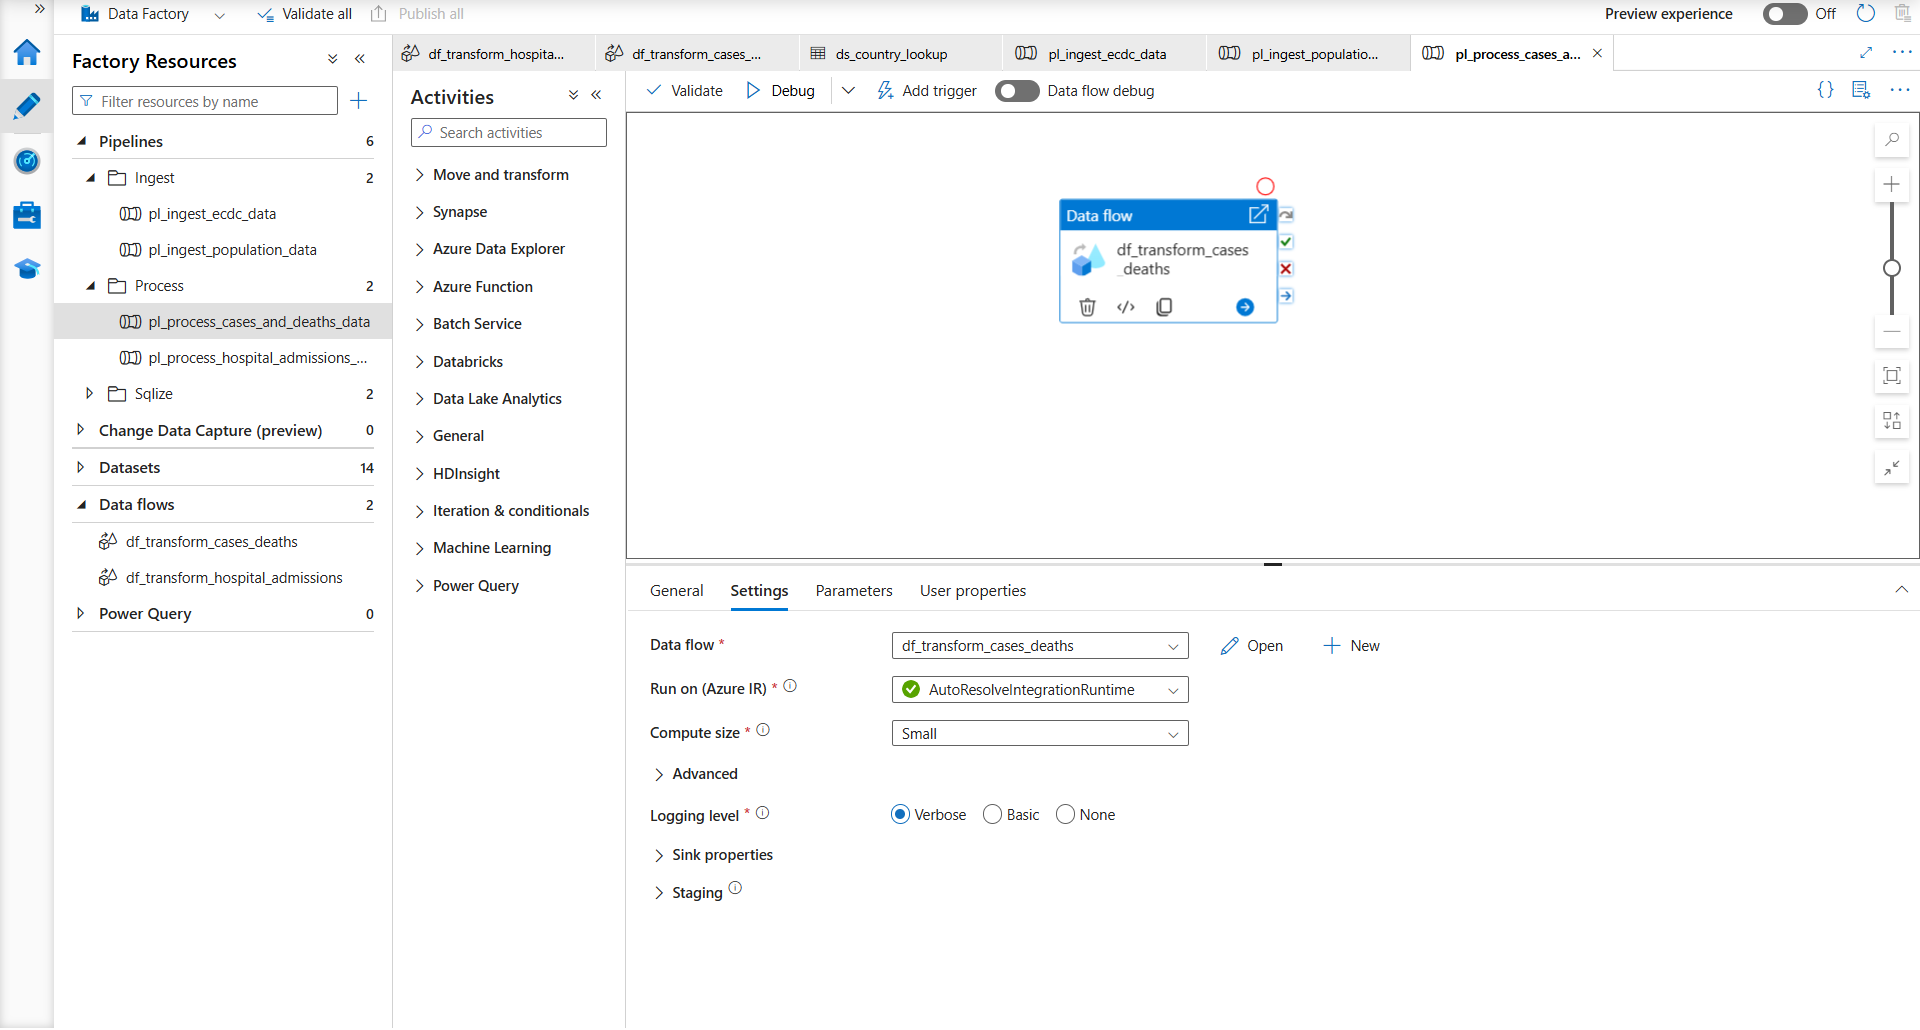Search the pipeline canvas
The width and height of the screenshot is (1920, 1030).
pos(1892,140)
